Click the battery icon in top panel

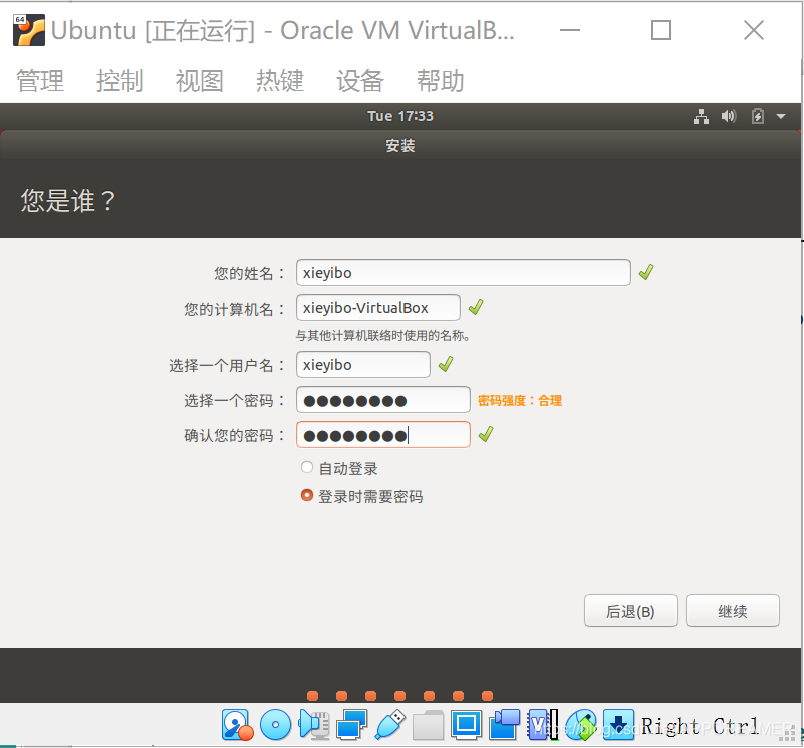point(757,116)
